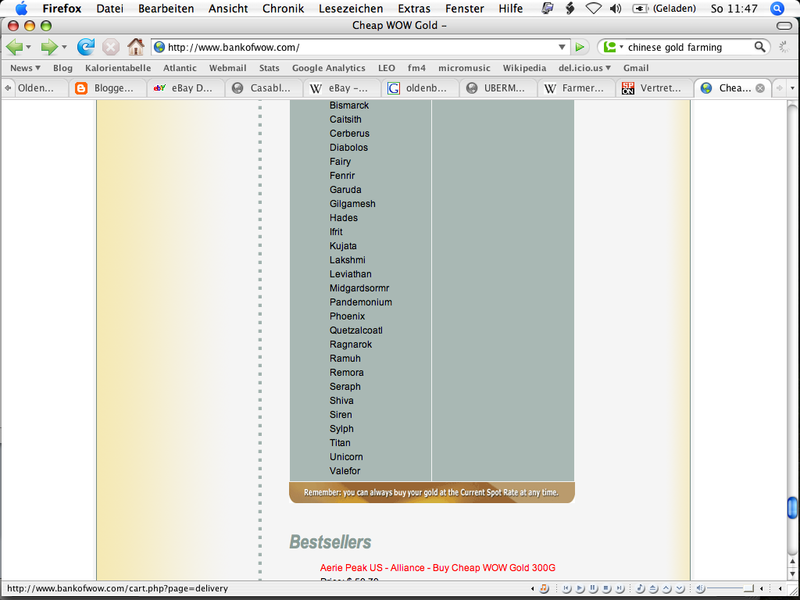800x600 pixels.
Task: Reload the page with the refresh icon
Action: point(86,47)
